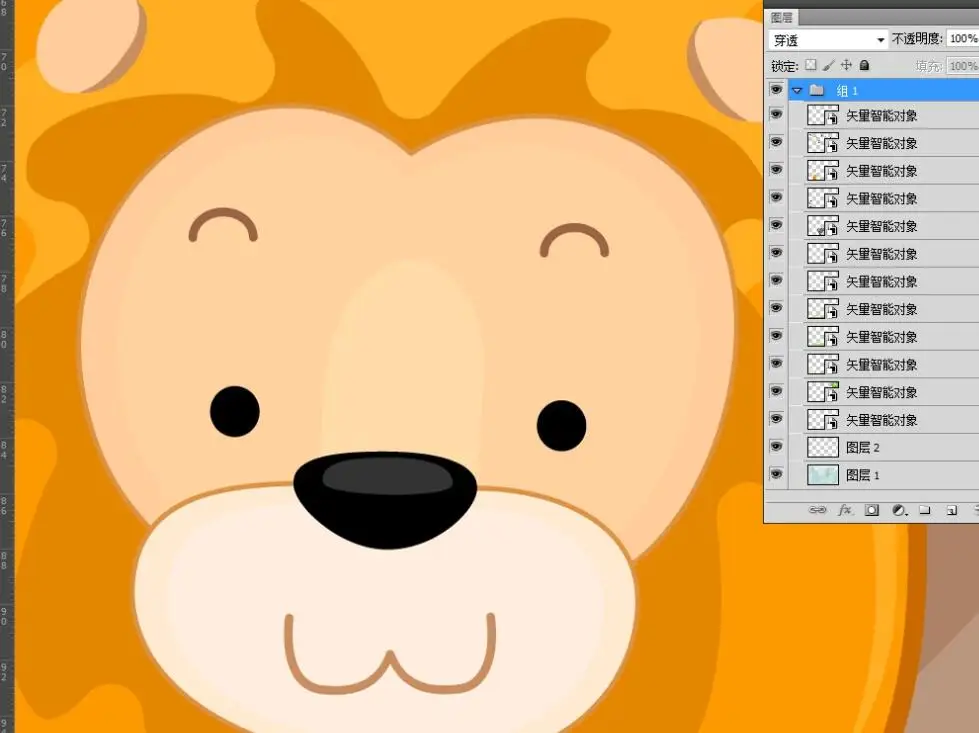
Task: Select the 组 1 group row
Action: pos(883,91)
